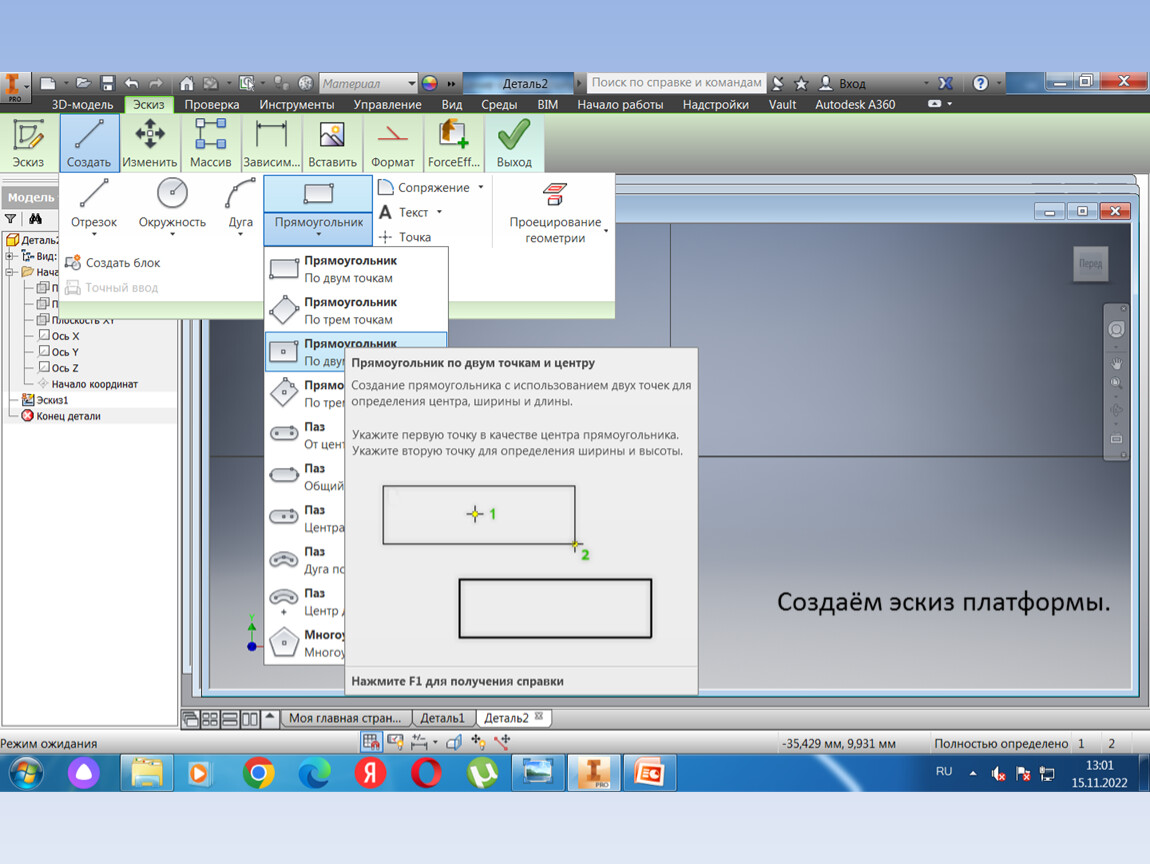This screenshot has width=1150, height=864.
Task: Toggle snap to grid in status bar
Action: (371, 742)
